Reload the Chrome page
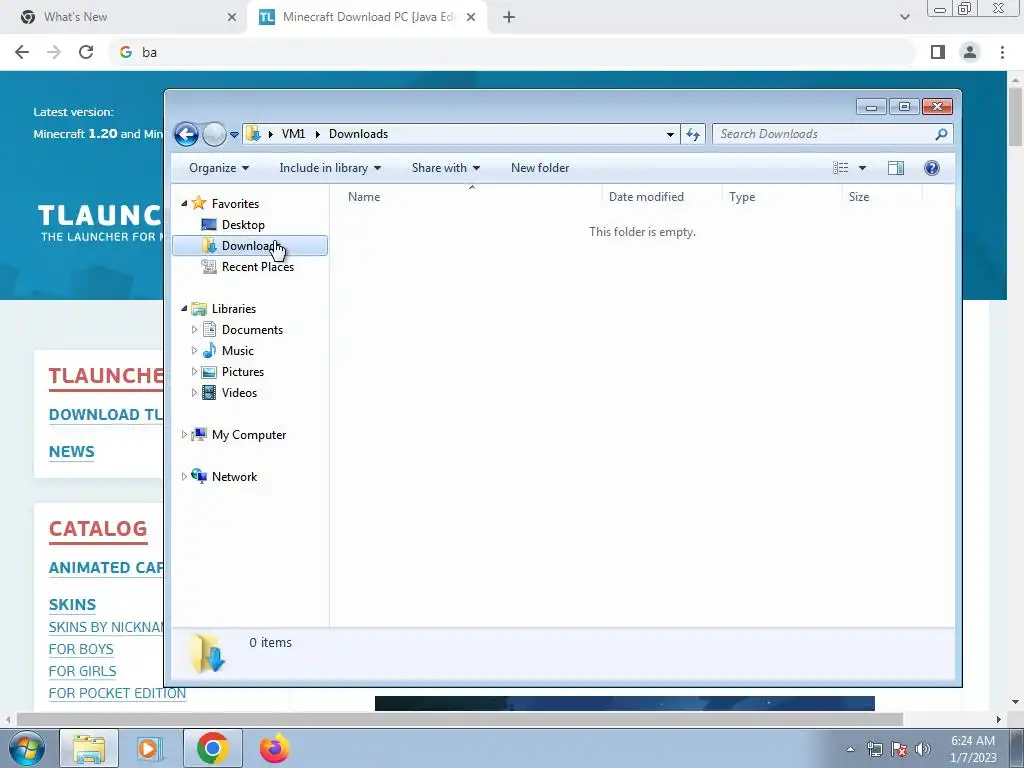Screen dimensions: 1024x768 click(86, 52)
